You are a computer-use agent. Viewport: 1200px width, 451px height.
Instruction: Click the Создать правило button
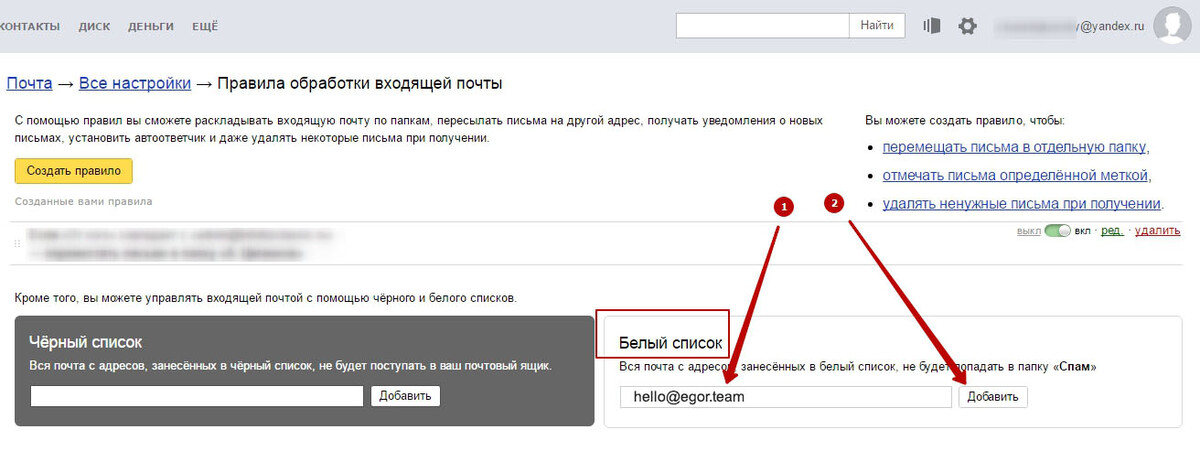[x=74, y=171]
